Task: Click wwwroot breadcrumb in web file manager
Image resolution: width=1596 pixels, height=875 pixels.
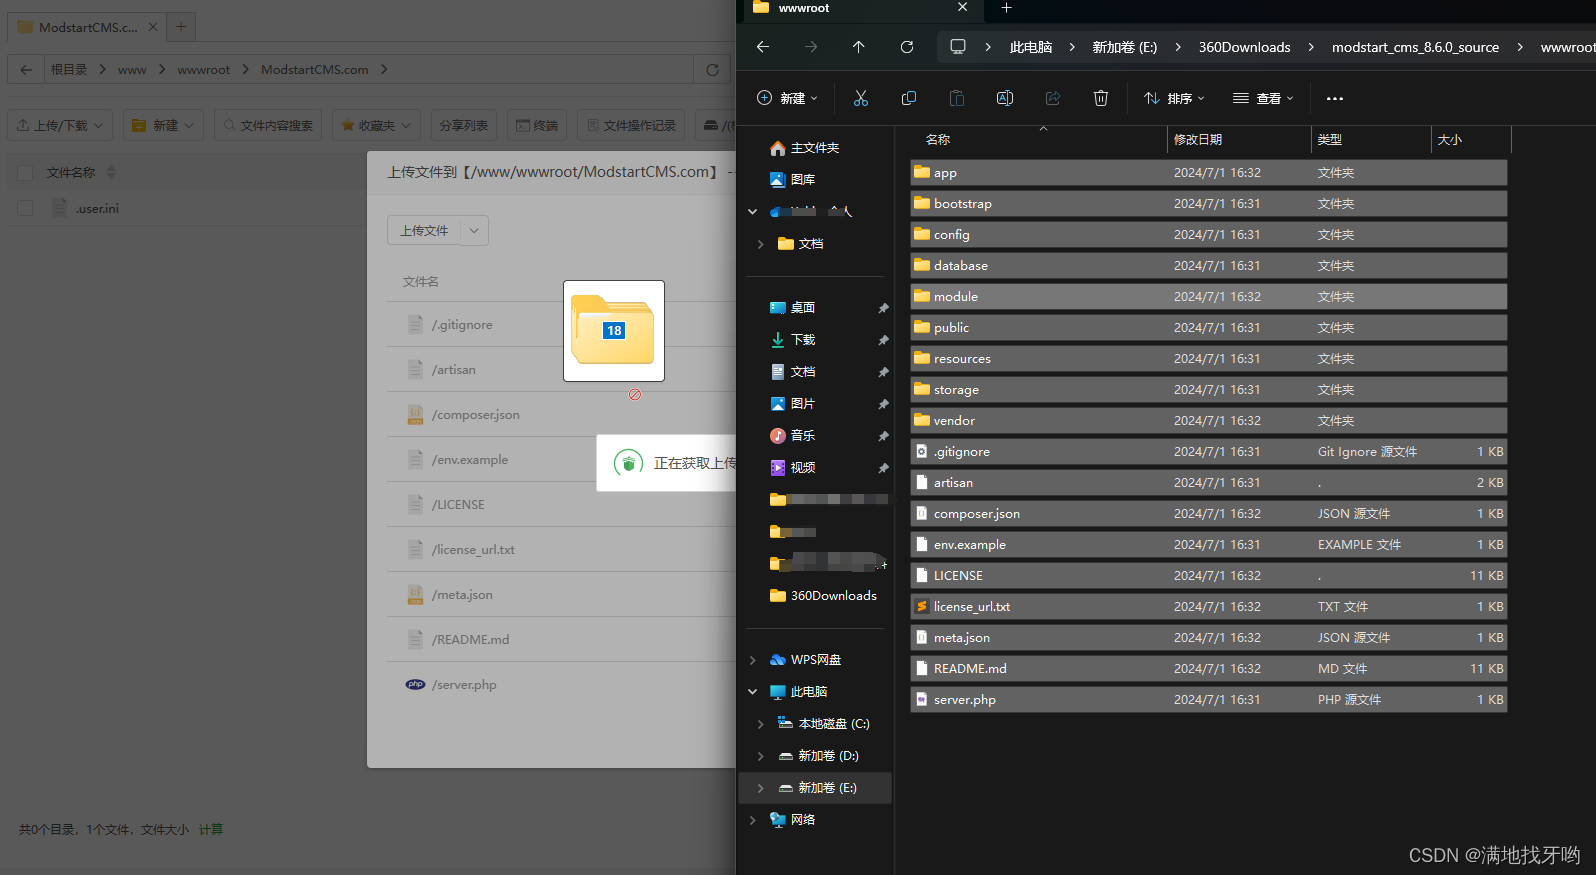Action: 203,70
